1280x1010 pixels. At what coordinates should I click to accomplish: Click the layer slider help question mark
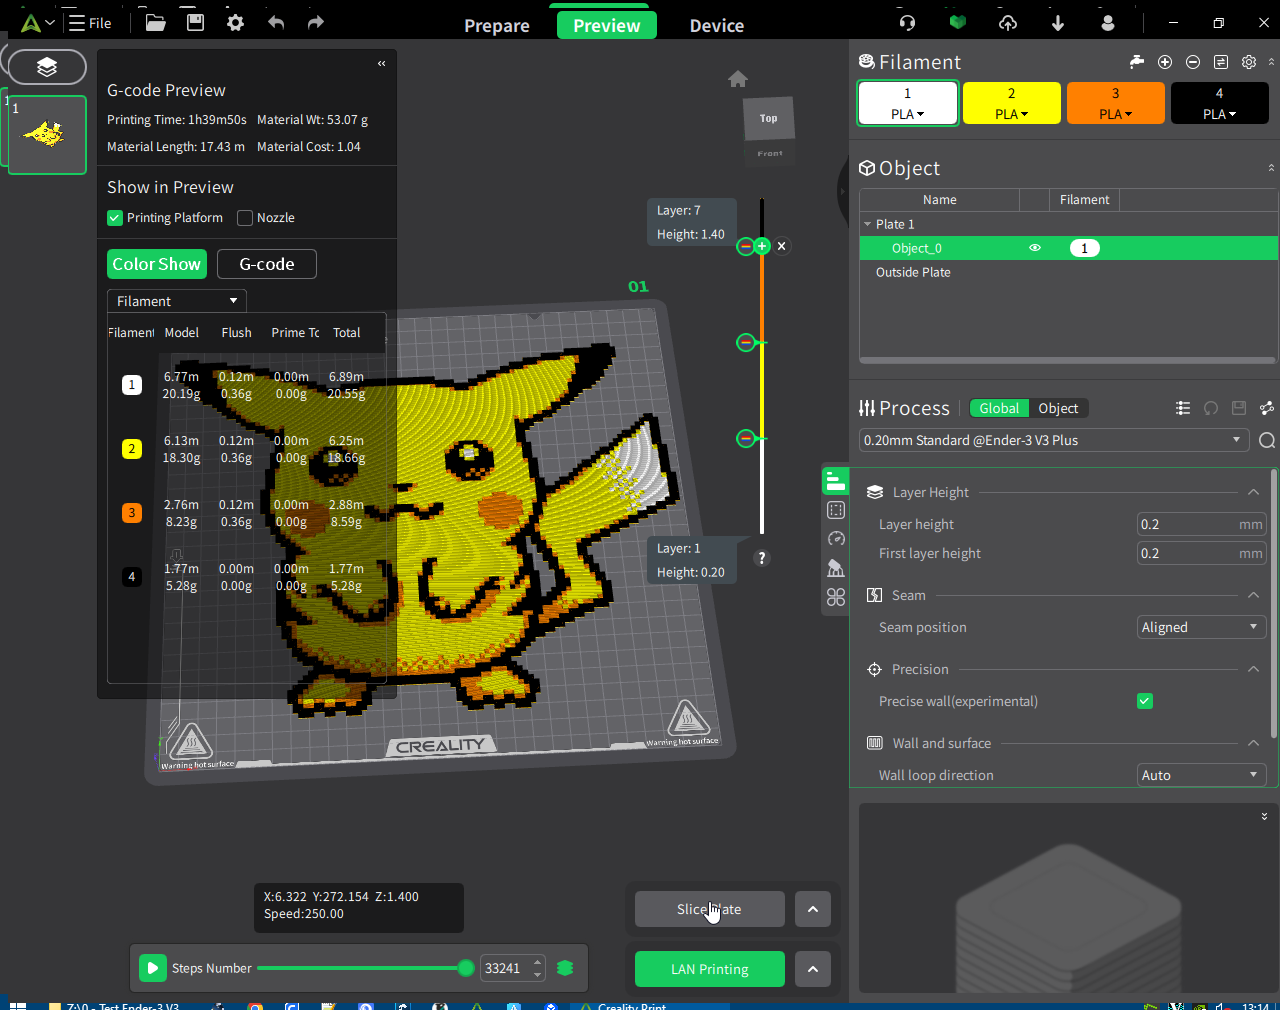click(762, 558)
